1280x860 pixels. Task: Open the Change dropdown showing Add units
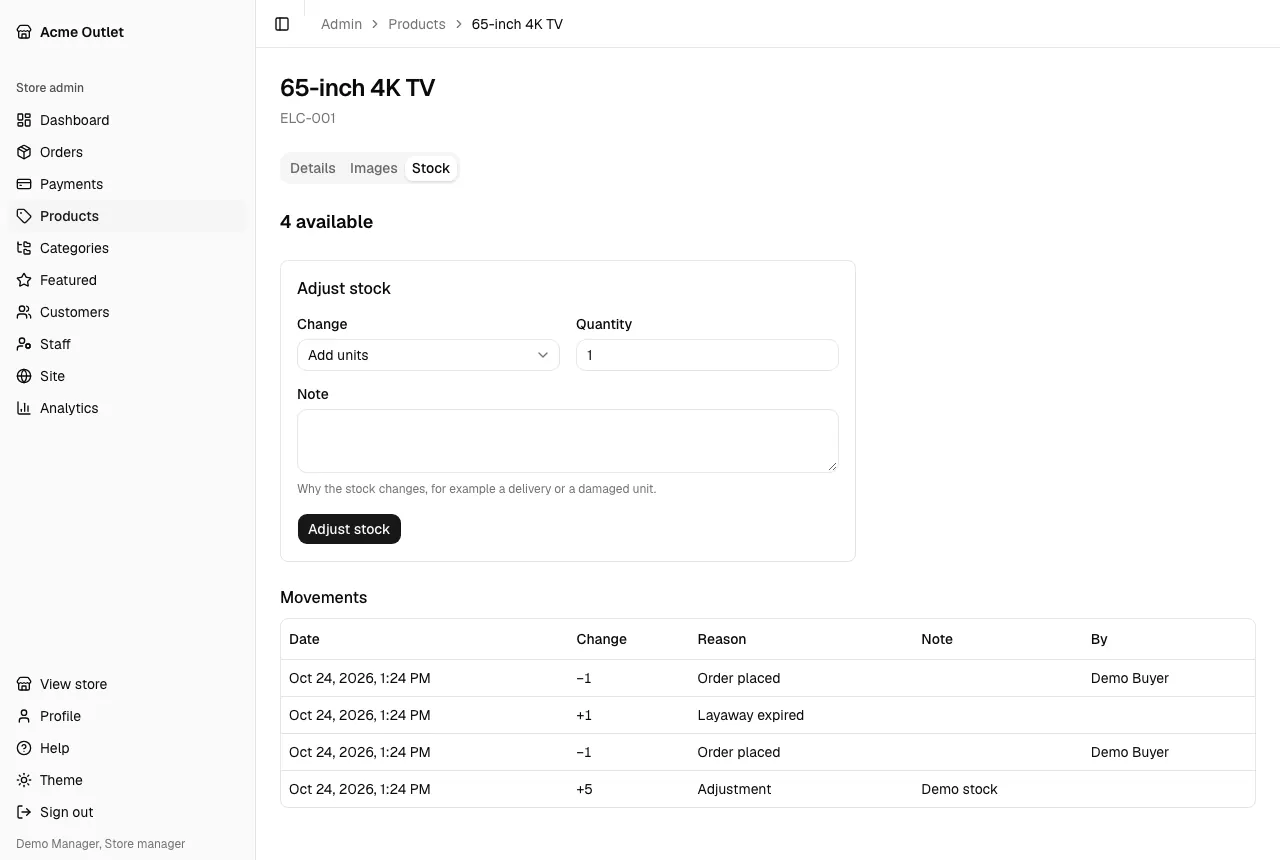point(428,355)
